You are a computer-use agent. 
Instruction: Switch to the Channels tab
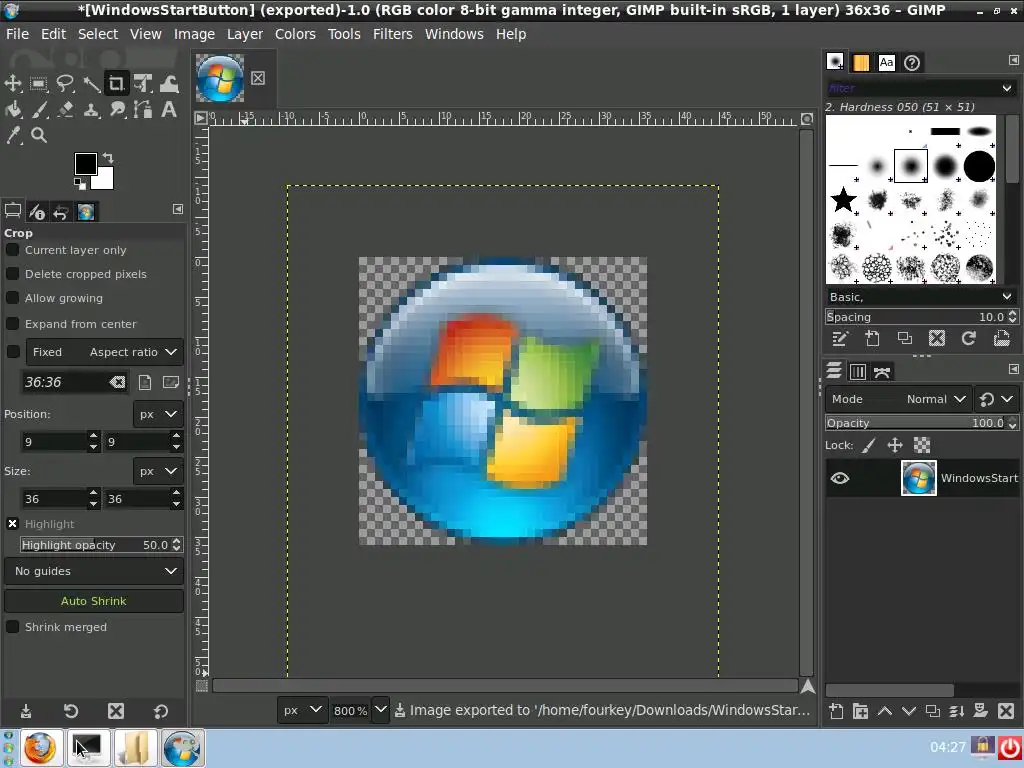[857, 372]
